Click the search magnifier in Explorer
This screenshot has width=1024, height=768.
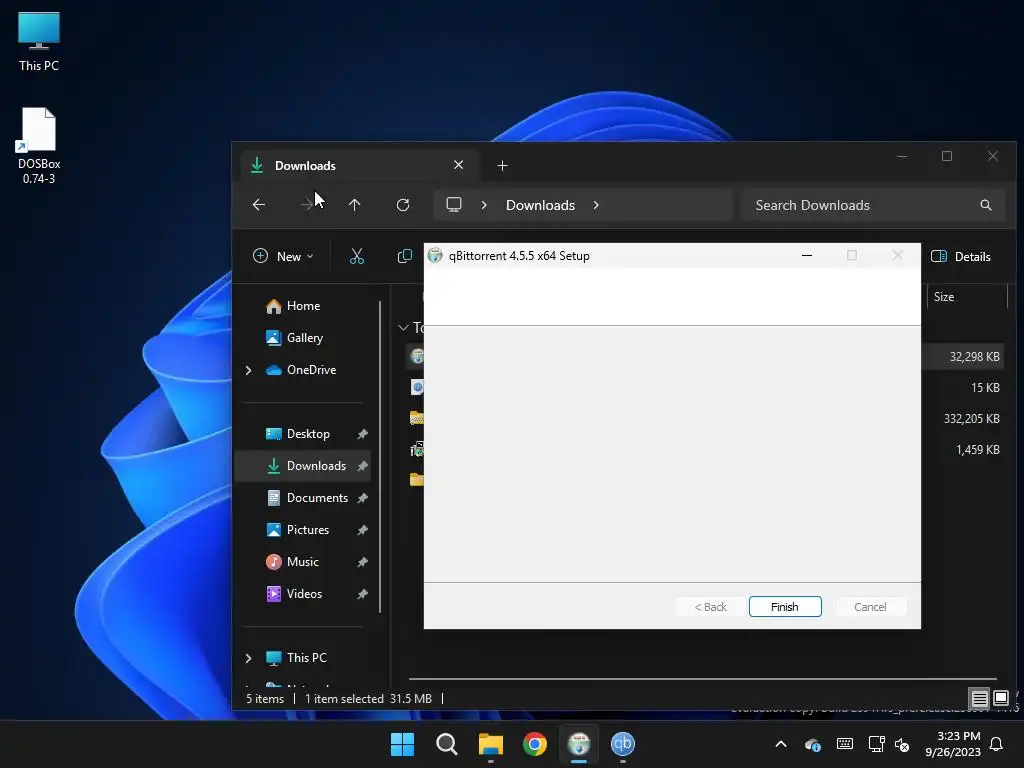[x=985, y=205]
